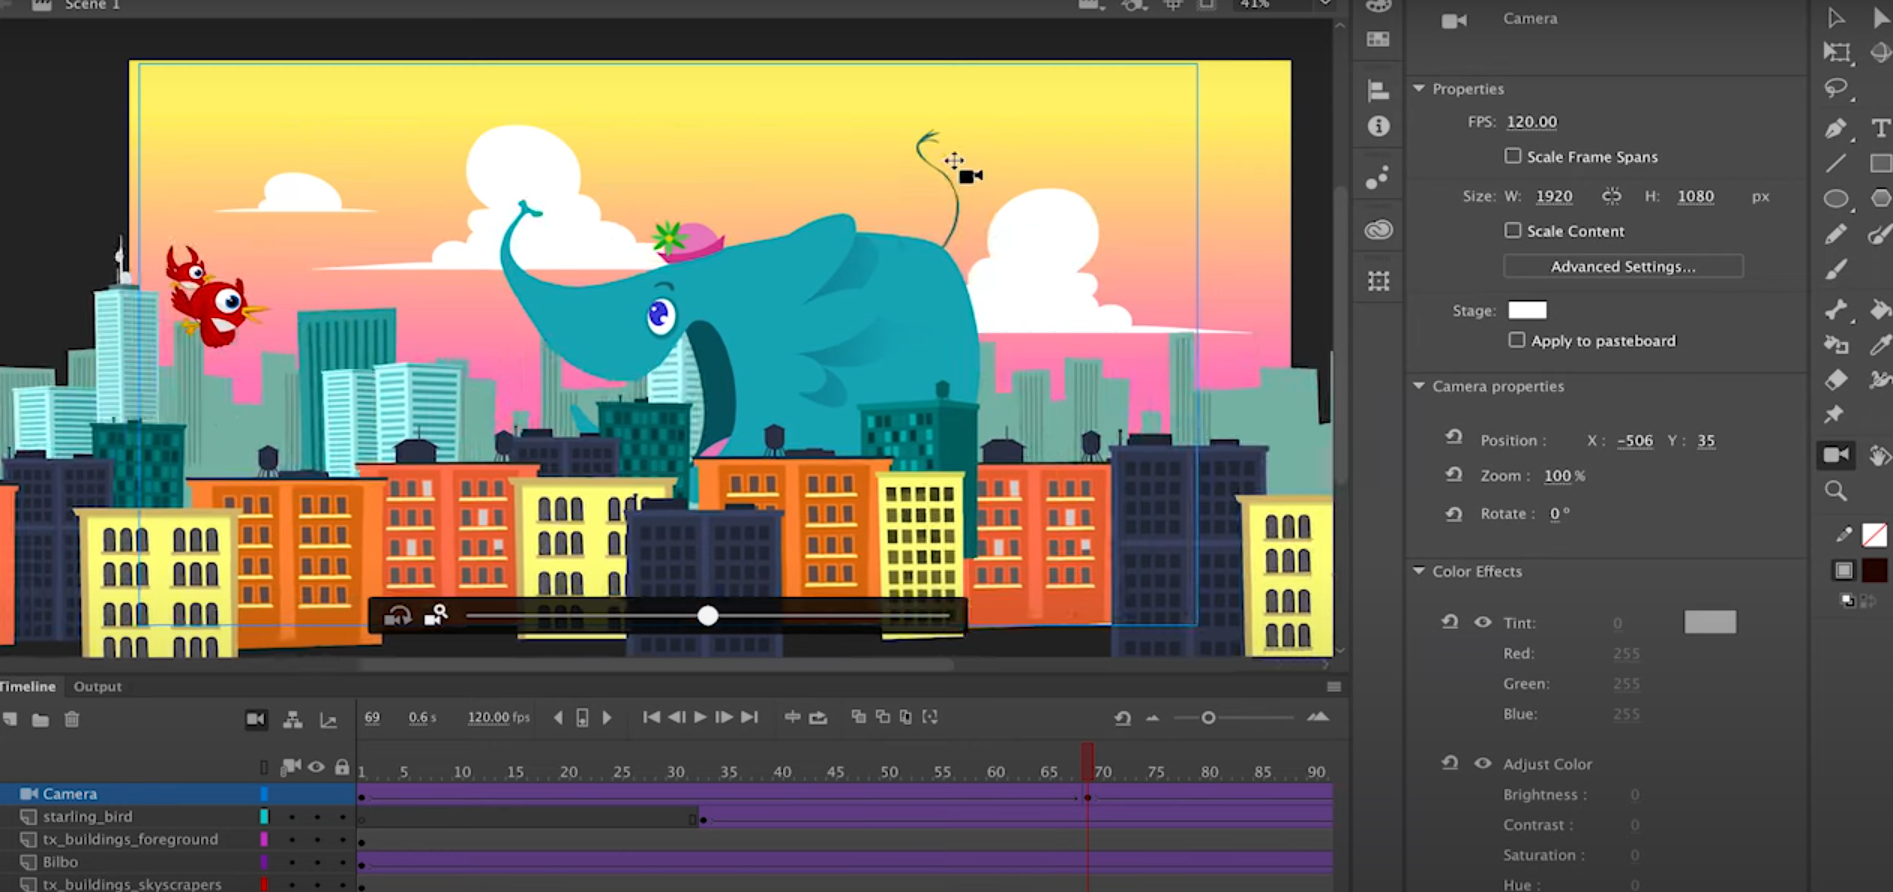Click the timeline playhead at frame 69
Viewport: 1893px width, 892px height.
[1087, 761]
